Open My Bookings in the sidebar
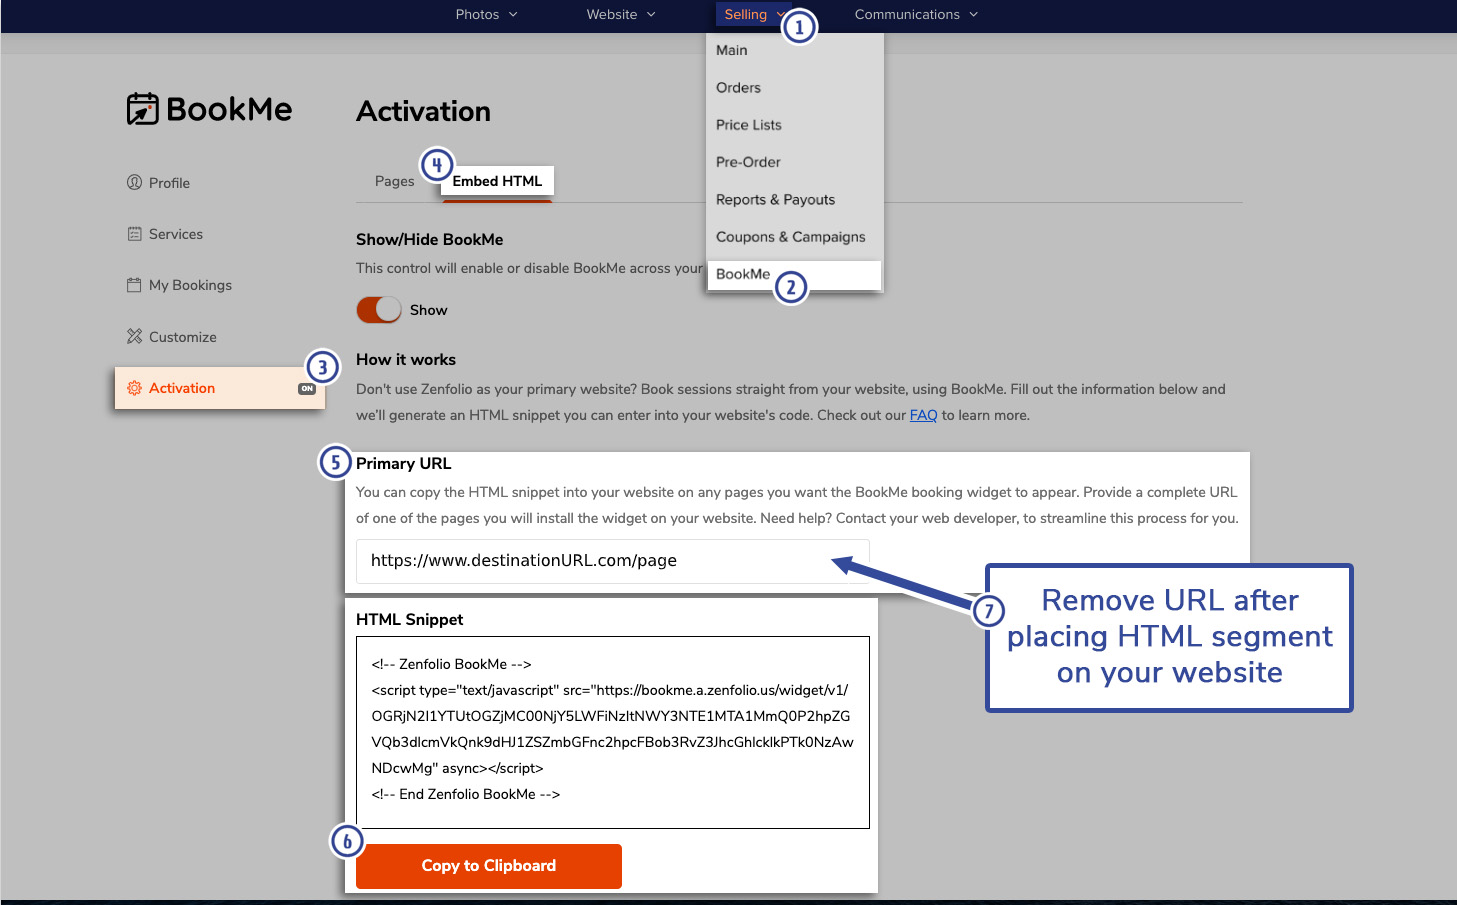Screen dimensions: 1457x905 [x=190, y=285]
